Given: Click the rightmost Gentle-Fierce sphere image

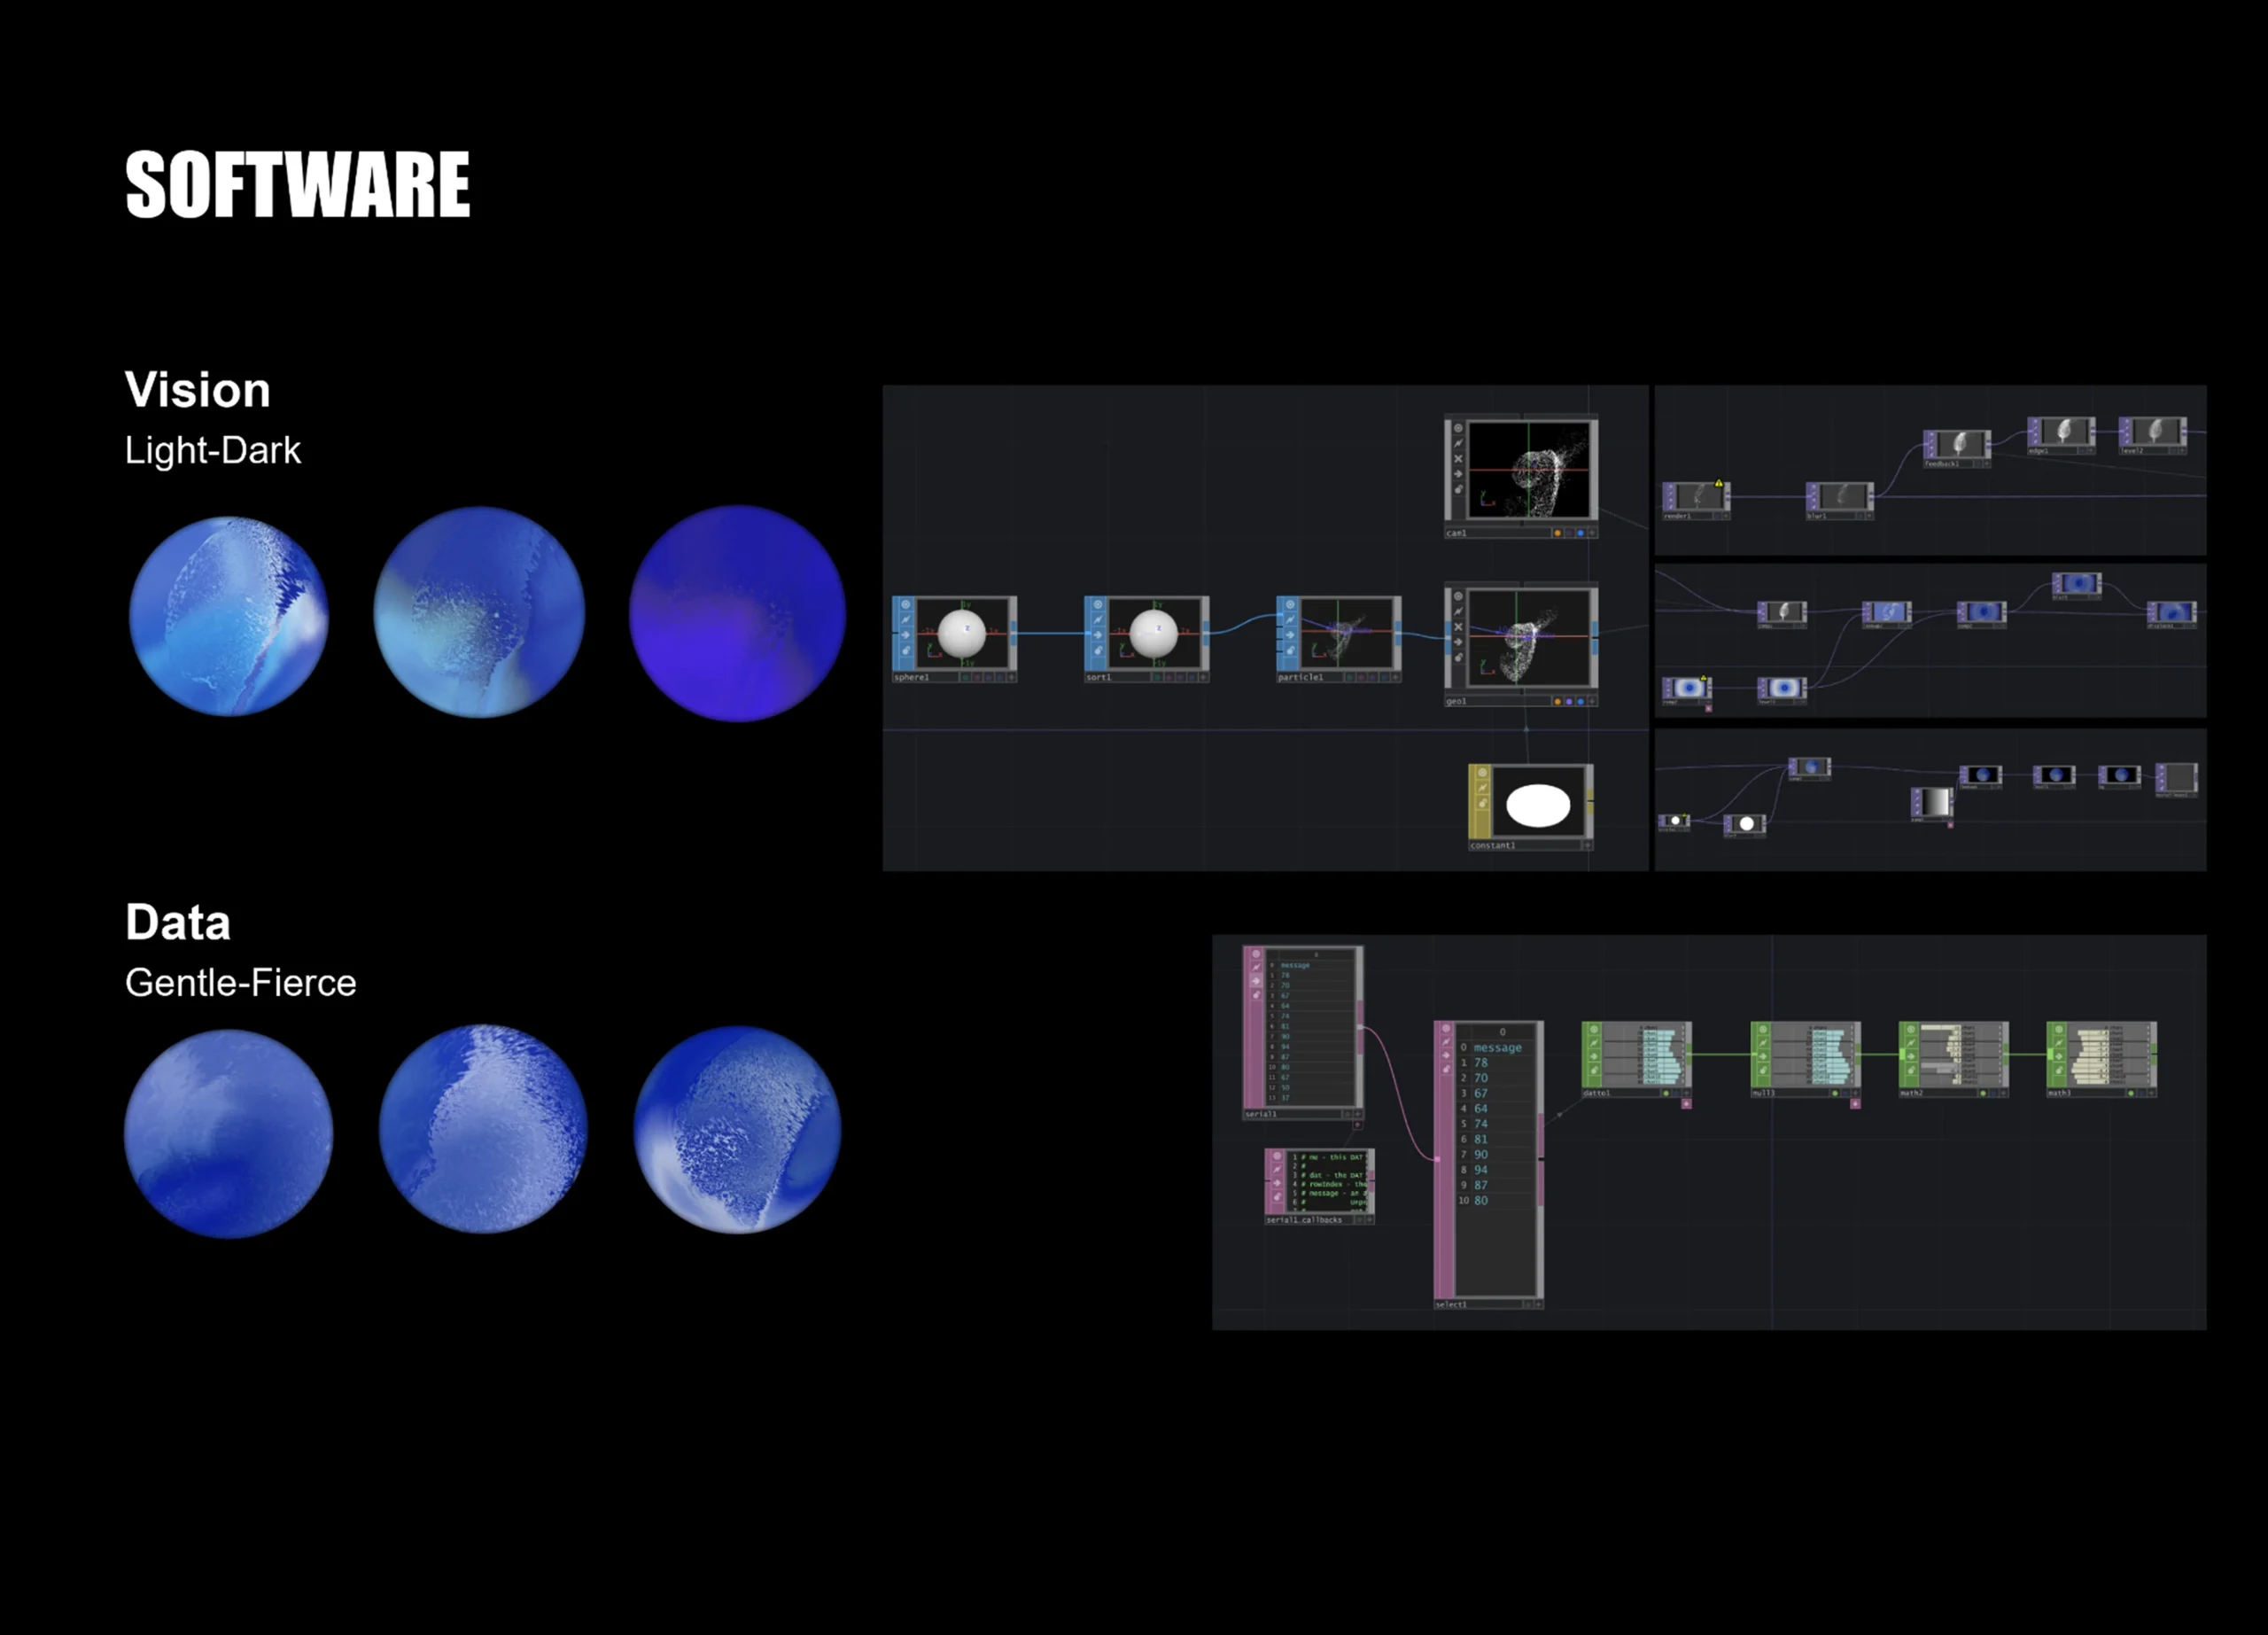Looking at the screenshot, I should pyautogui.click(x=738, y=1130).
